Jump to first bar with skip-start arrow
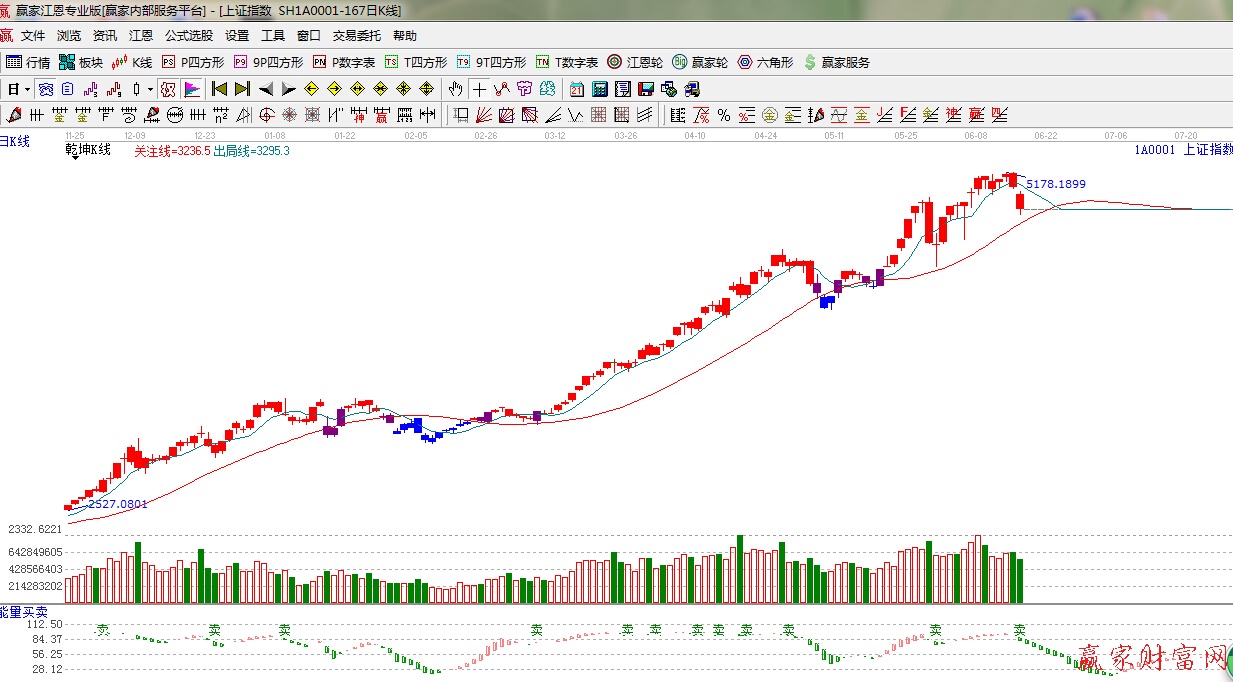The height and width of the screenshot is (682, 1233). pyautogui.click(x=219, y=89)
